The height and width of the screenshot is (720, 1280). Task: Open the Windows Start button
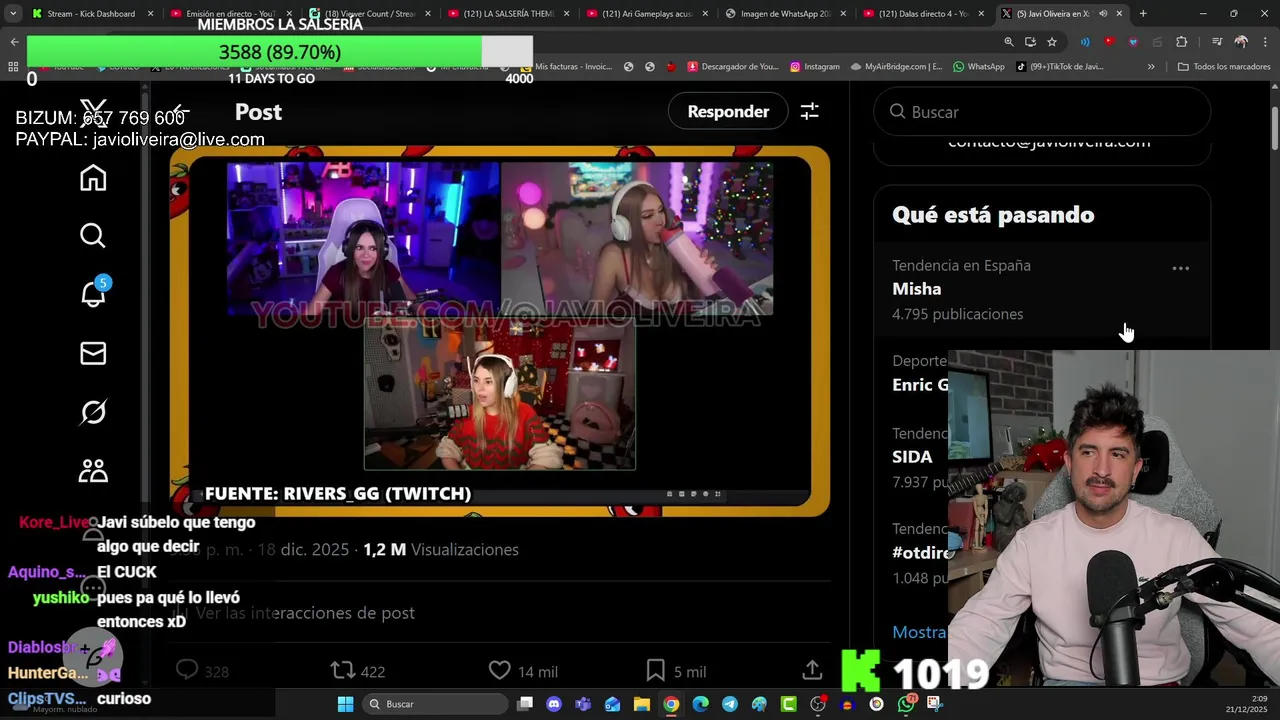tap(345, 704)
